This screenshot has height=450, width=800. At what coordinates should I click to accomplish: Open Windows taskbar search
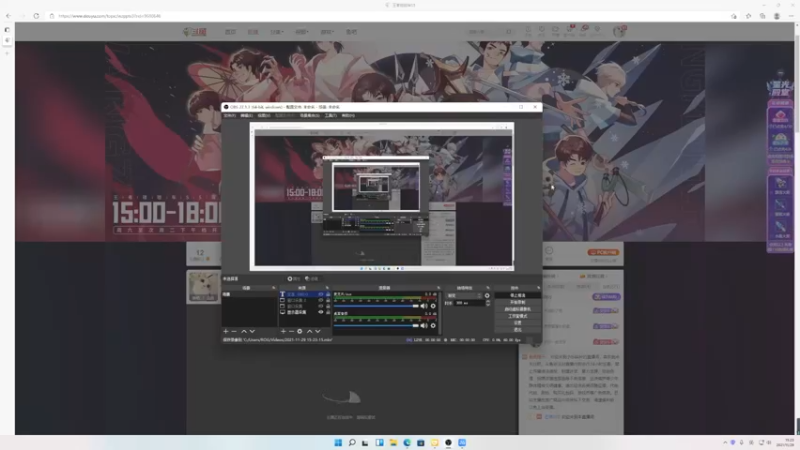(352, 442)
